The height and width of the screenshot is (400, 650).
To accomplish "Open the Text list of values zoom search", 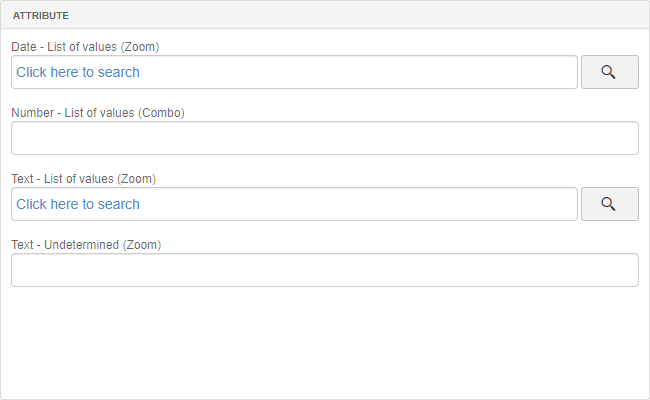I will 610,204.
